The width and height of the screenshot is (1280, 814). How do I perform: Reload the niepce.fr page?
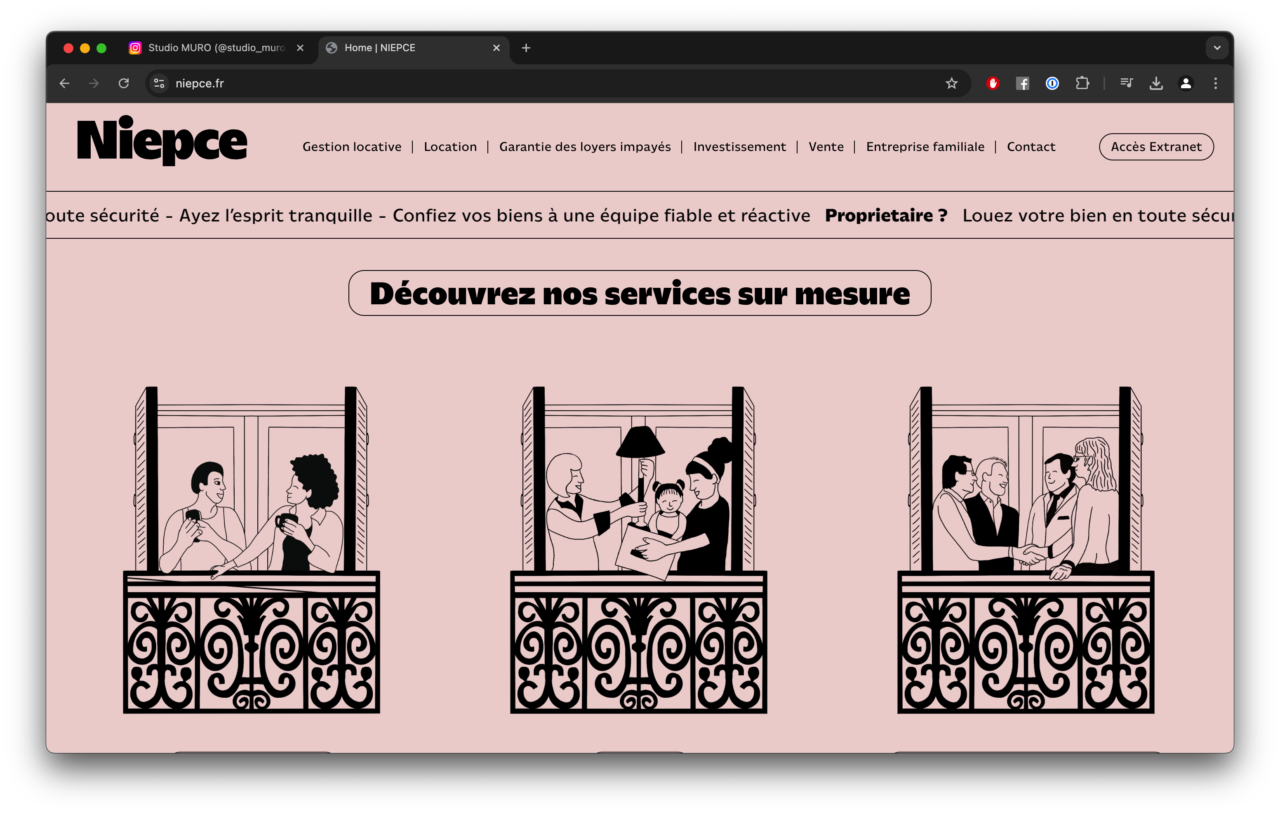tap(124, 84)
